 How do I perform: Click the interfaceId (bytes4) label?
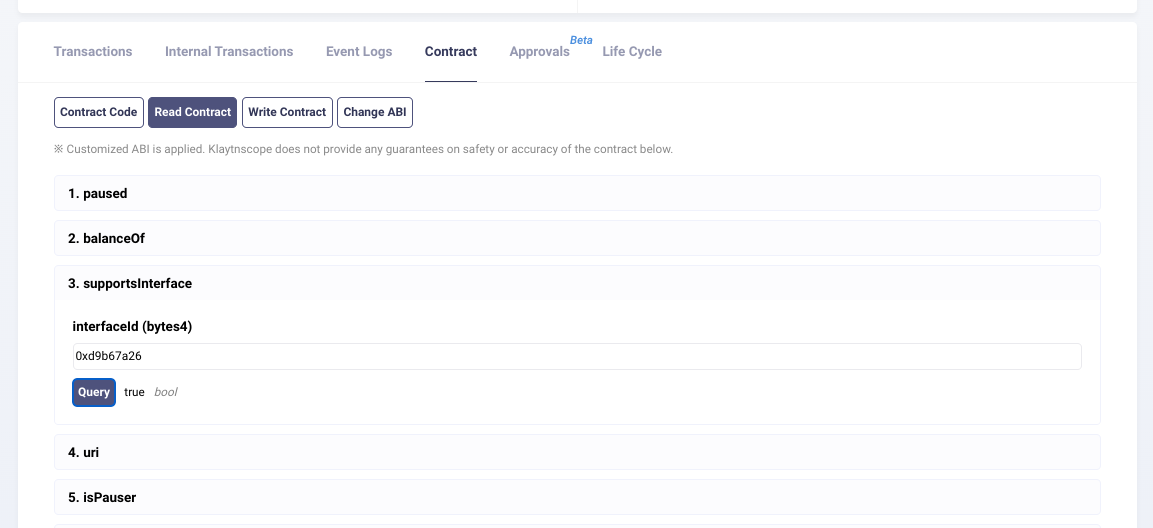132,327
